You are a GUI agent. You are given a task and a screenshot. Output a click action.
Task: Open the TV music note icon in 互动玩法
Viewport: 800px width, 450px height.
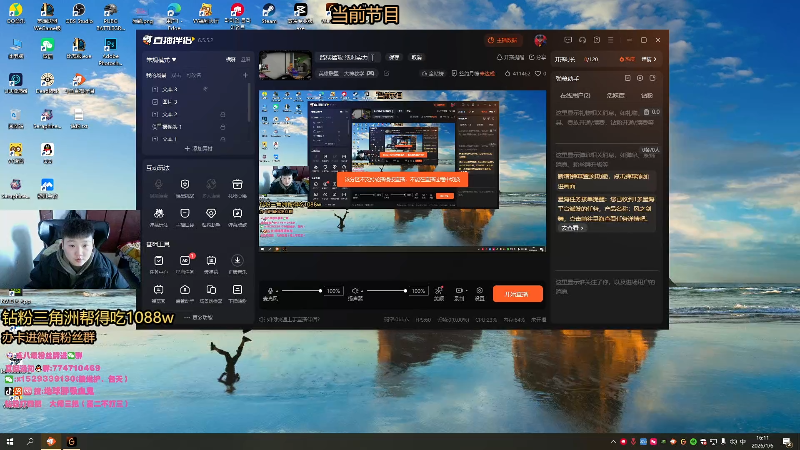pyautogui.click(x=237, y=213)
